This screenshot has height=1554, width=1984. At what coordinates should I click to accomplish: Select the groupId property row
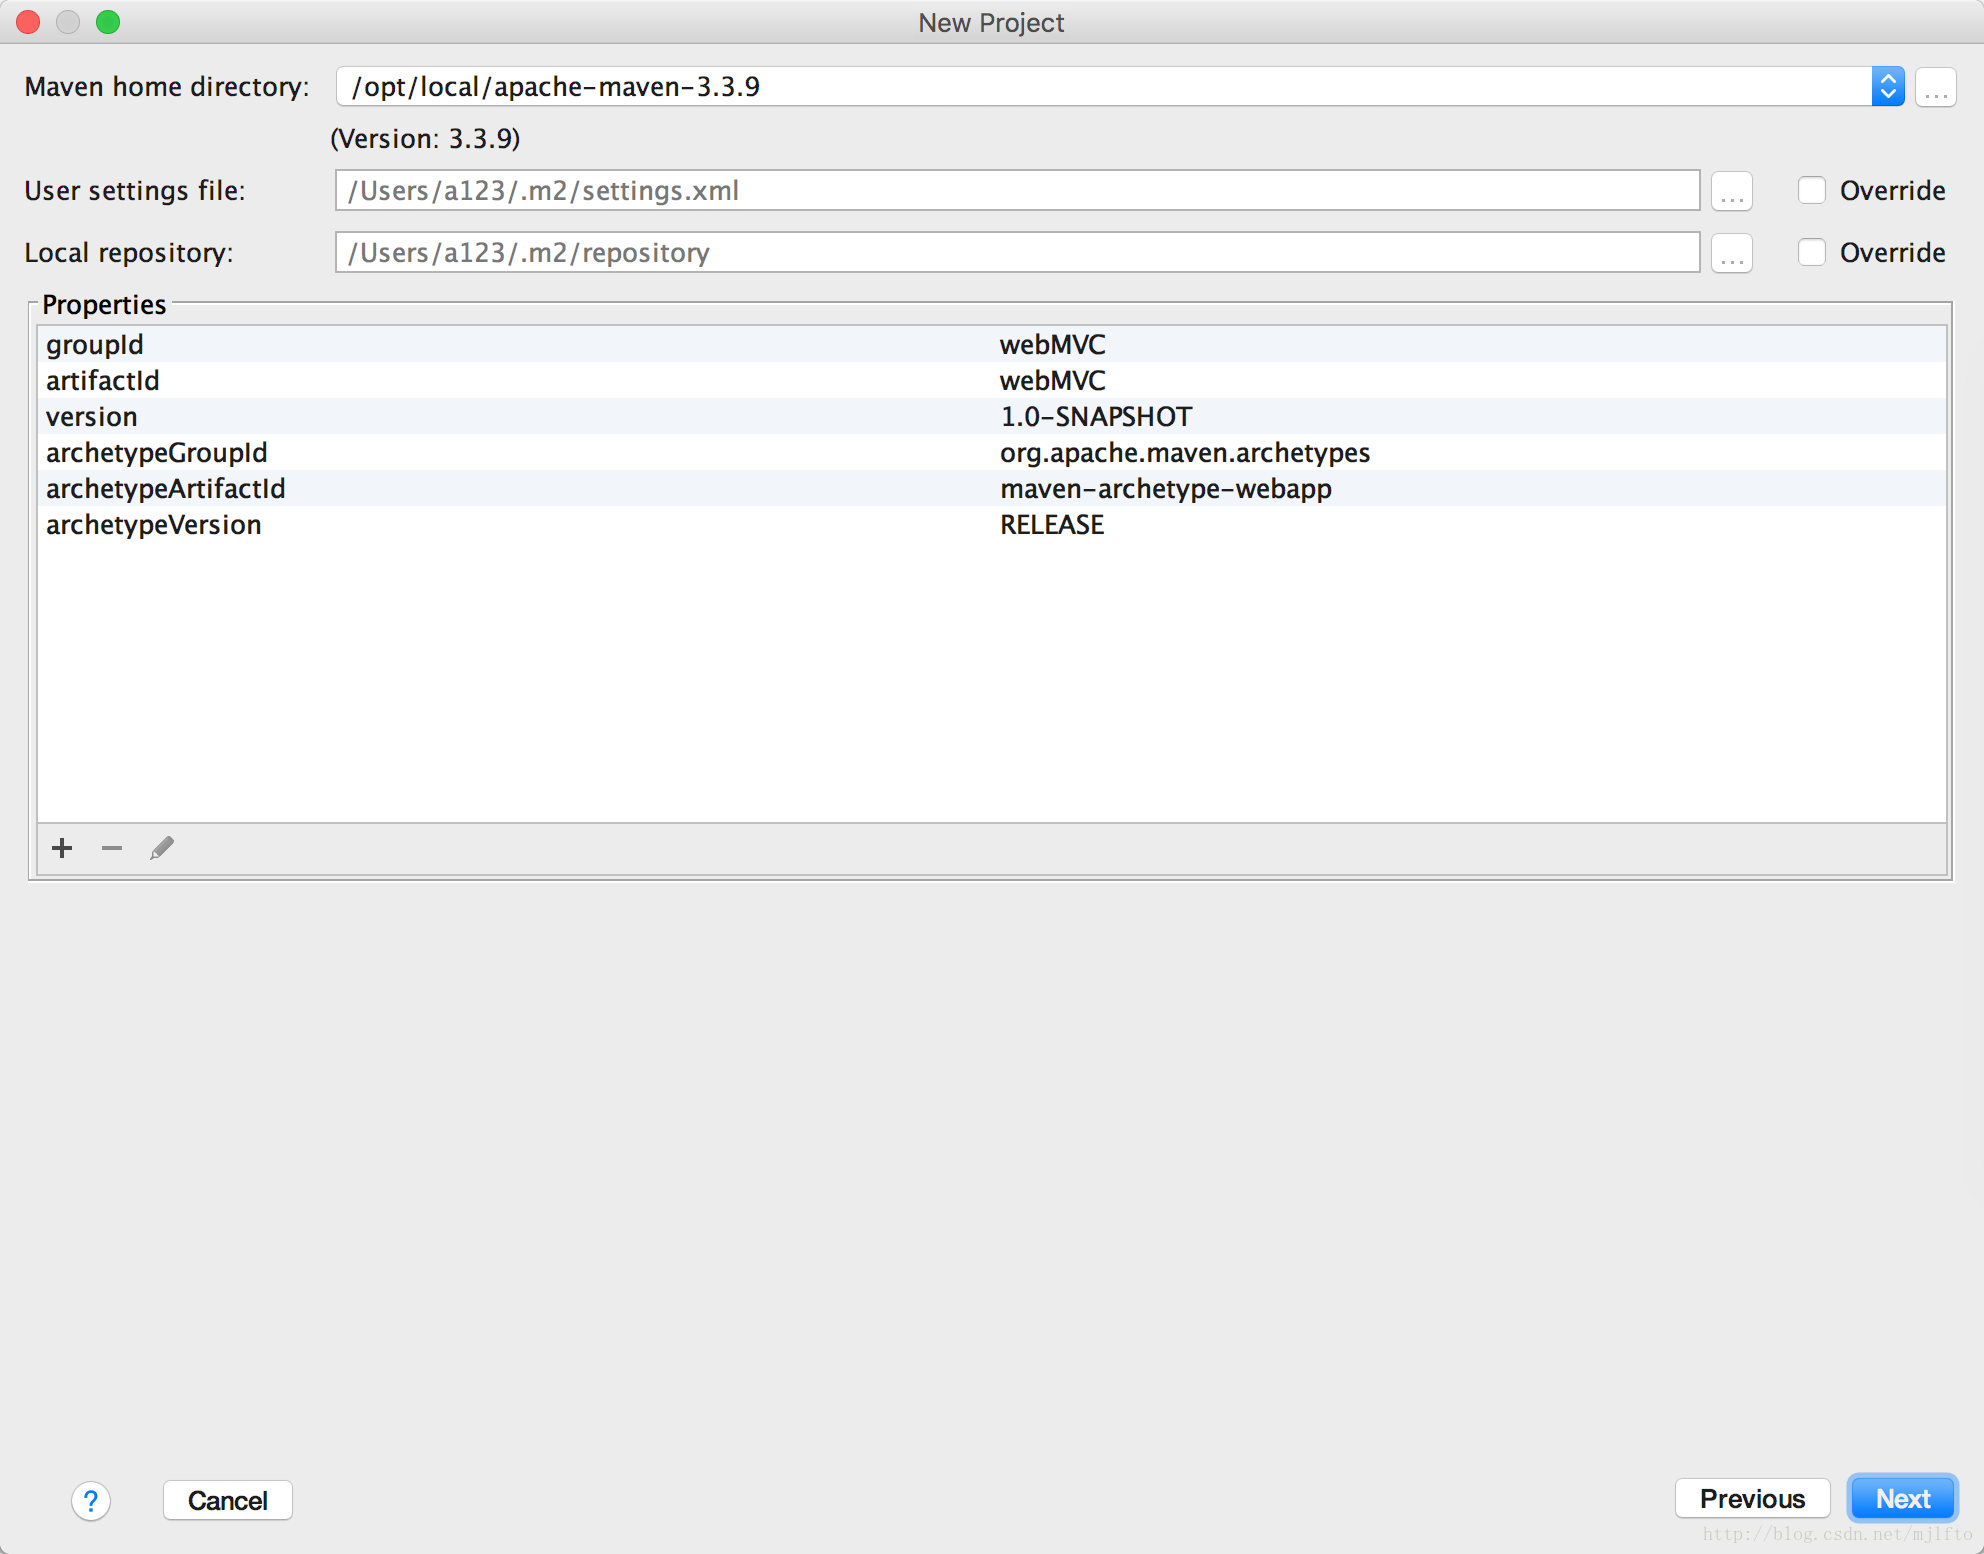tap(992, 345)
